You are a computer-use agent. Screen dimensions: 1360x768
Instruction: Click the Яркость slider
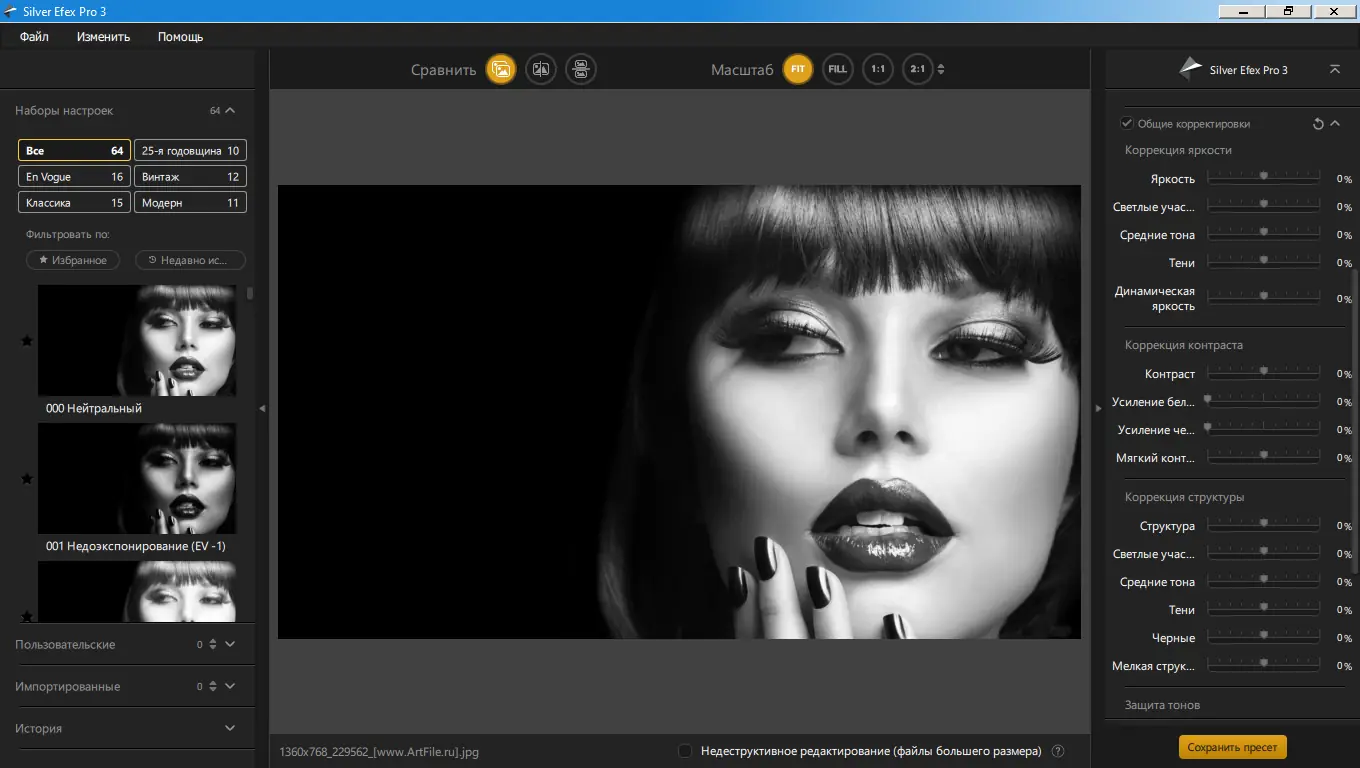(1263, 179)
